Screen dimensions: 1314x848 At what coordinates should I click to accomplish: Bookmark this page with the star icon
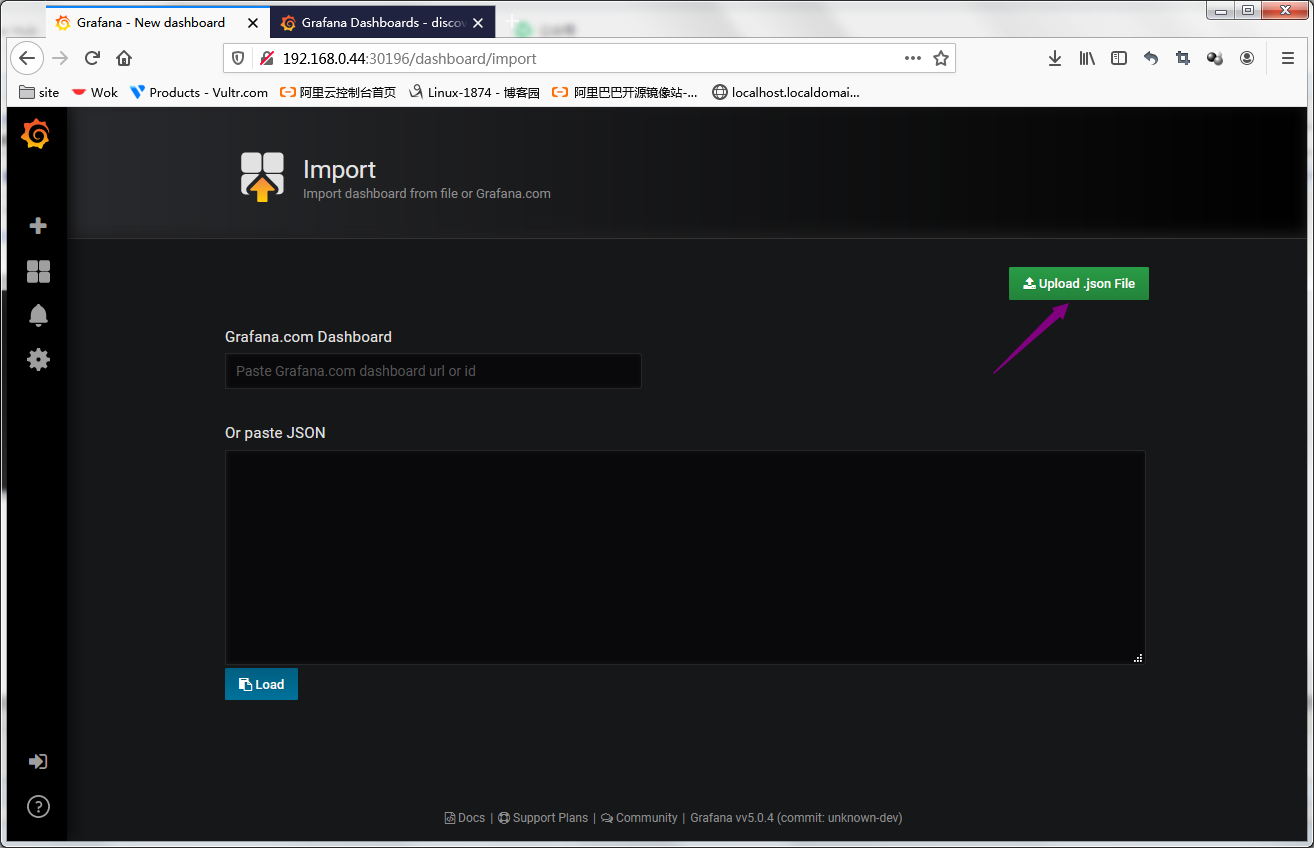pos(941,58)
